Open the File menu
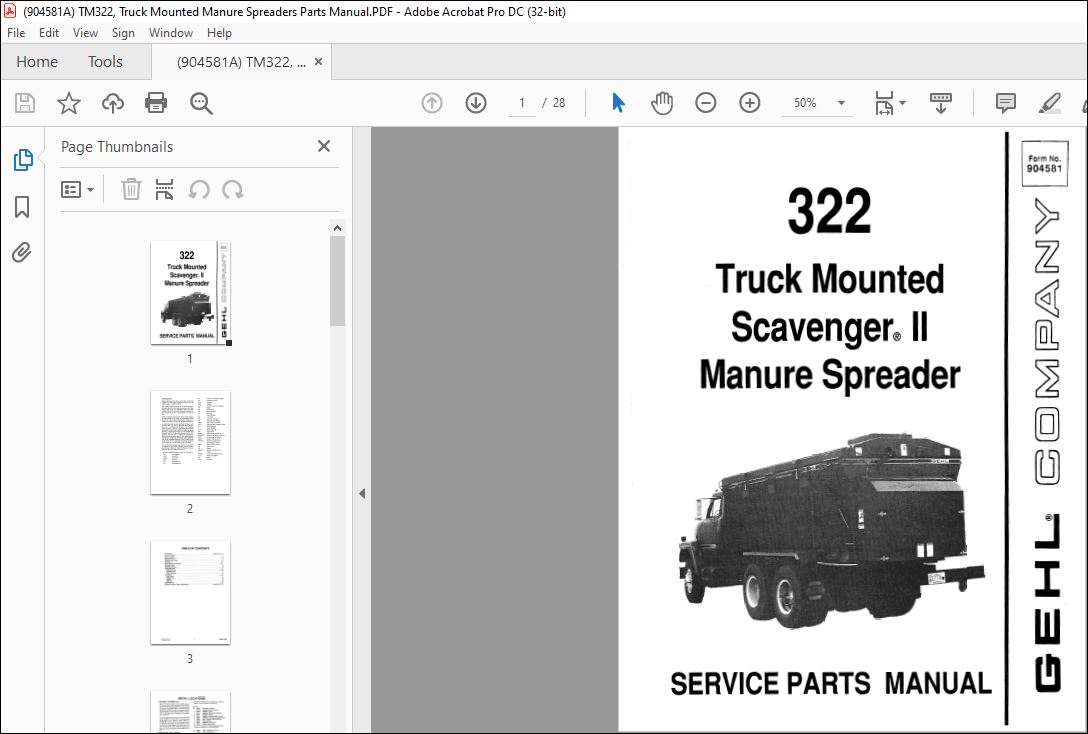The height and width of the screenshot is (734, 1088). pyautogui.click(x=16, y=33)
